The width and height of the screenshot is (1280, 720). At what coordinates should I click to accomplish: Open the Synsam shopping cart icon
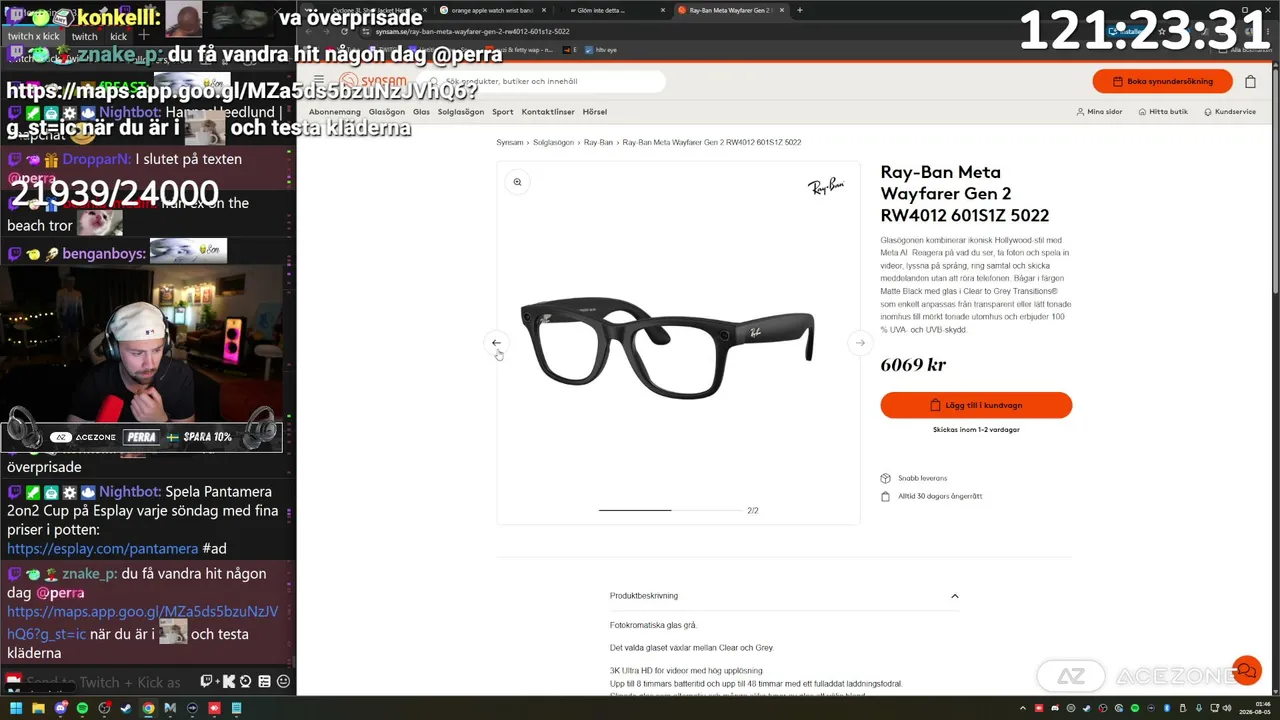(1250, 81)
